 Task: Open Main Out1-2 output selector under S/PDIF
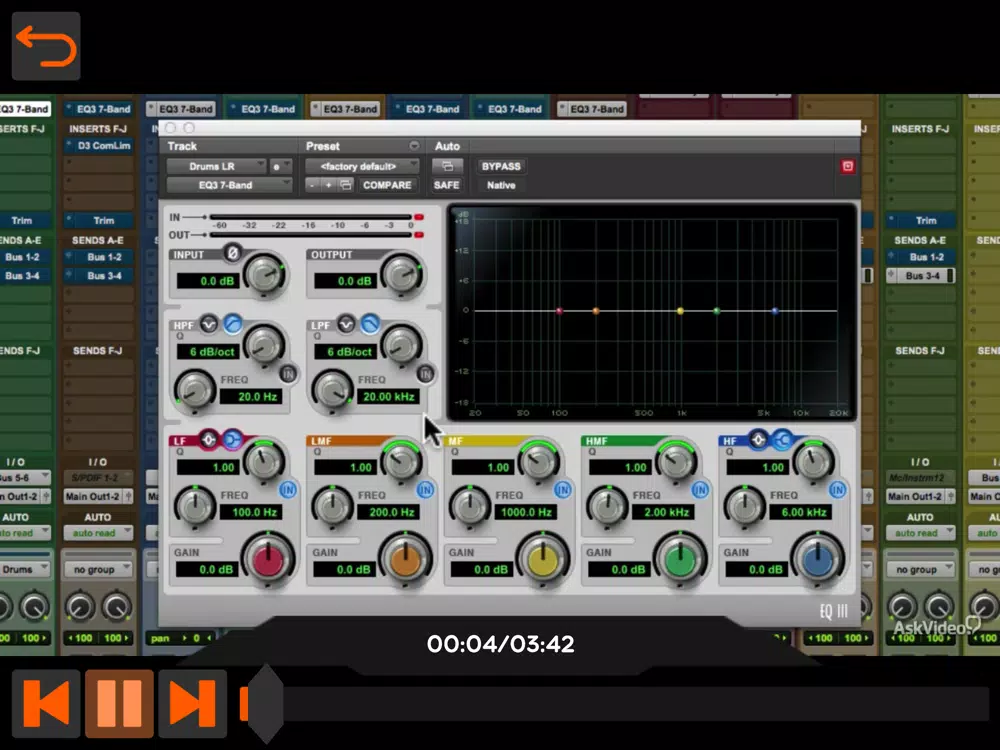(x=98, y=496)
